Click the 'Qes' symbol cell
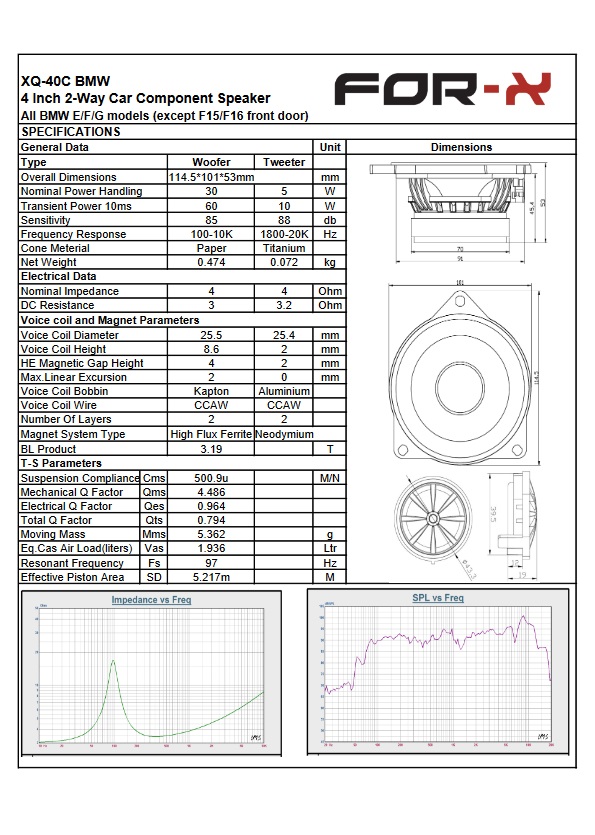The width and height of the screenshot is (595, 835). tap(154, 506)
